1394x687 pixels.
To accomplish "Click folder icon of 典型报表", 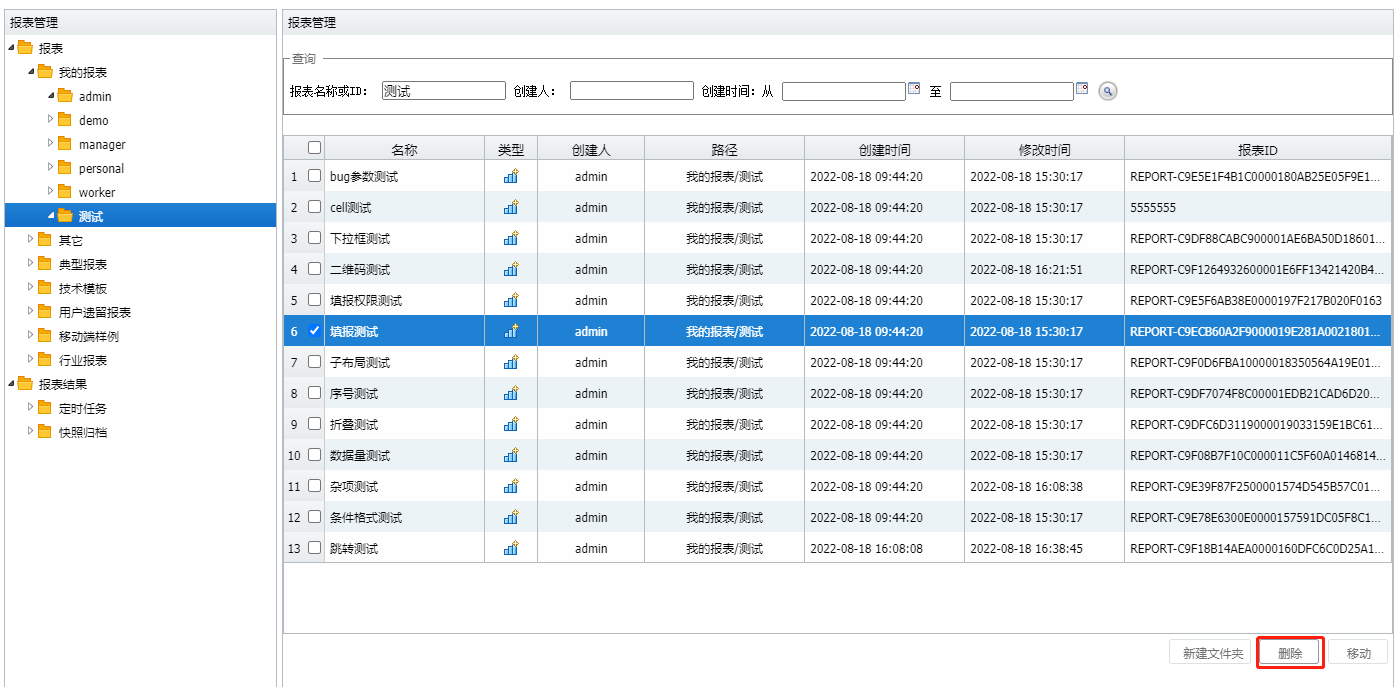I will (45, 264).
